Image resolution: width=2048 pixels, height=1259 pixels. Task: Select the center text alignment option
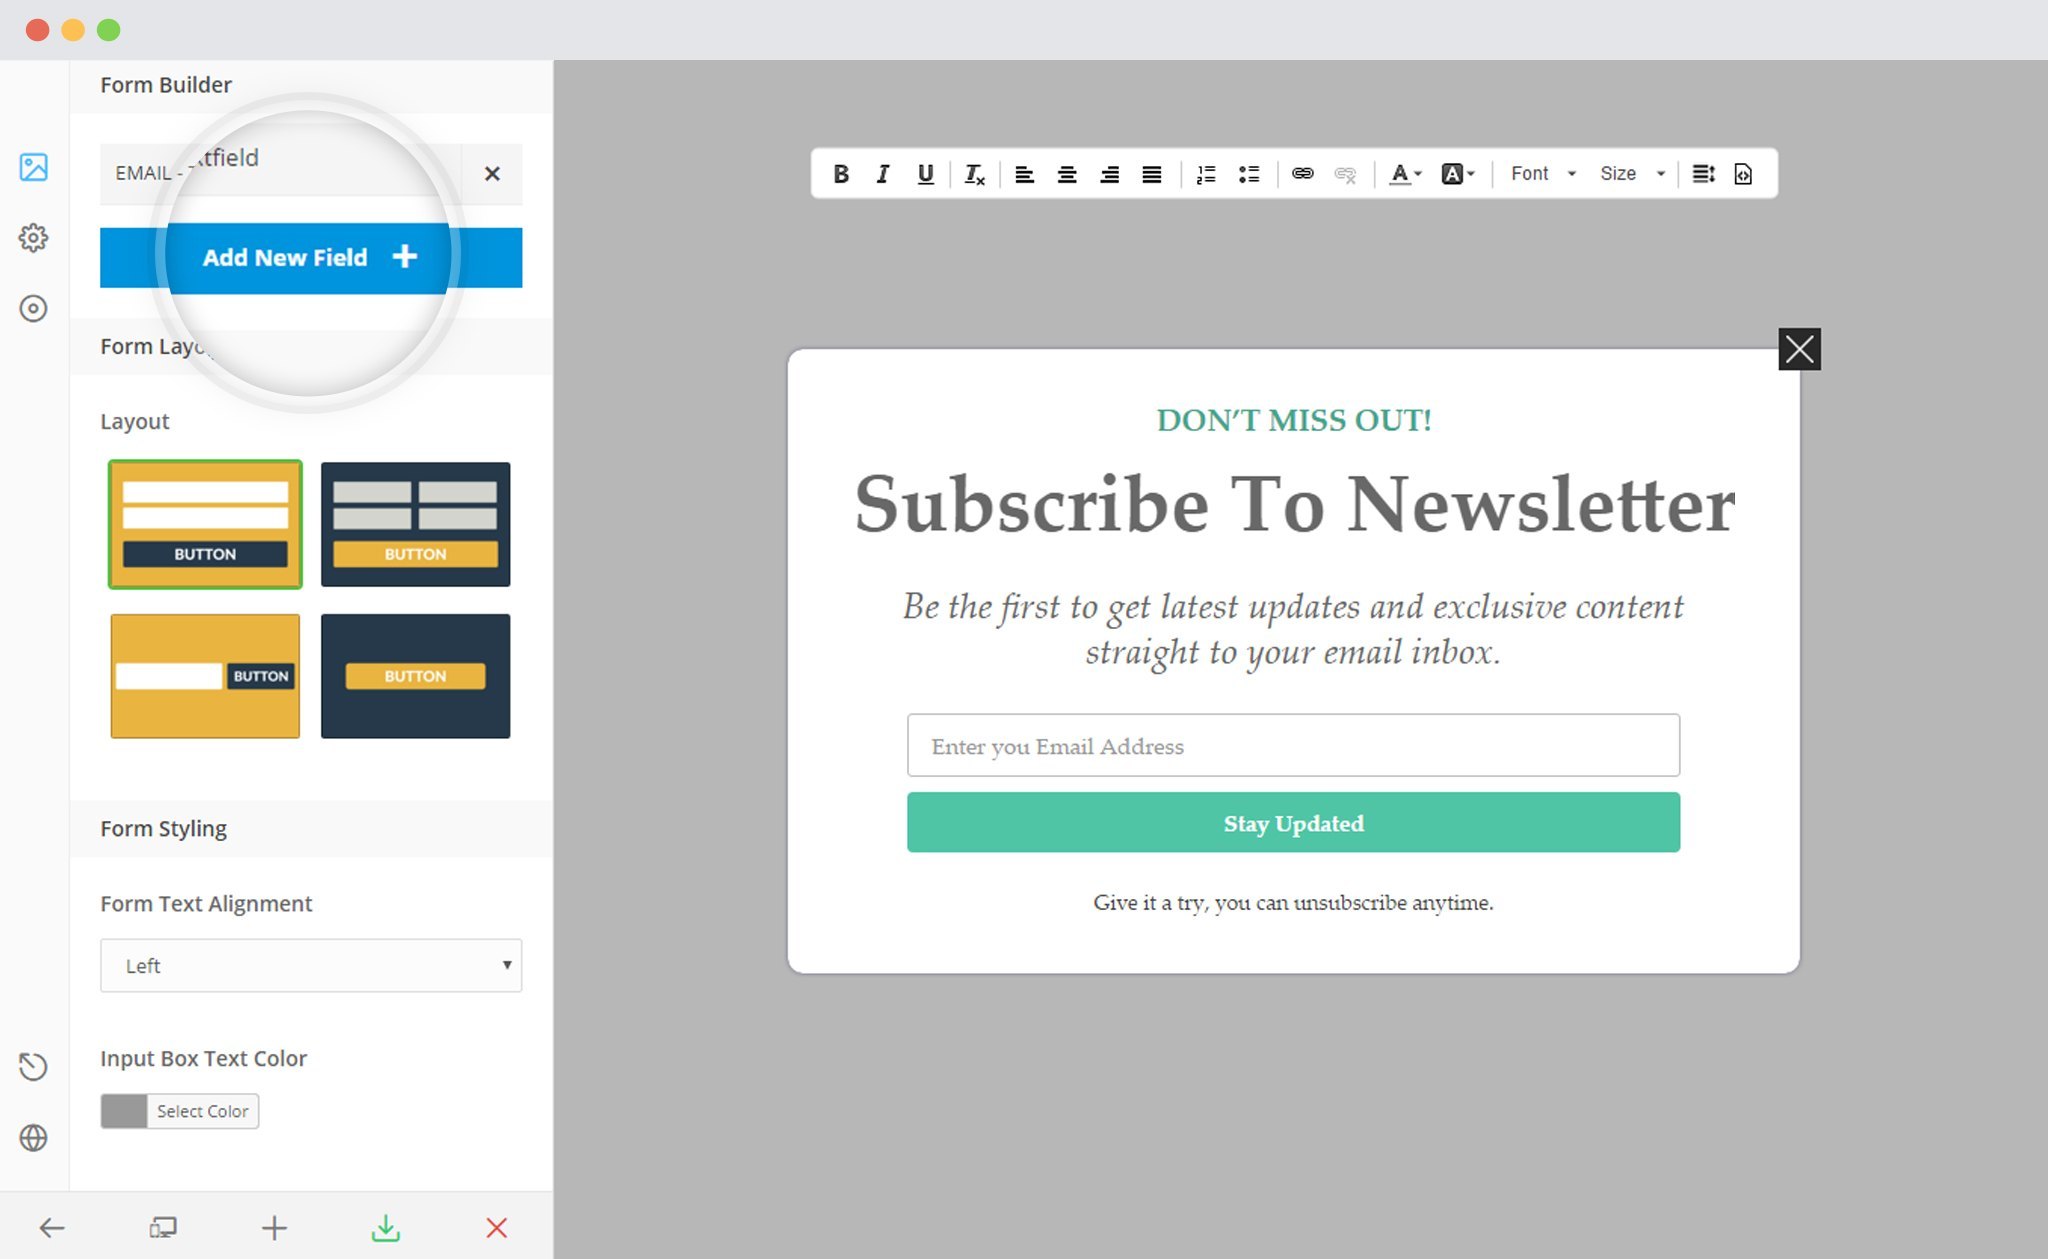pos(1066,173)
